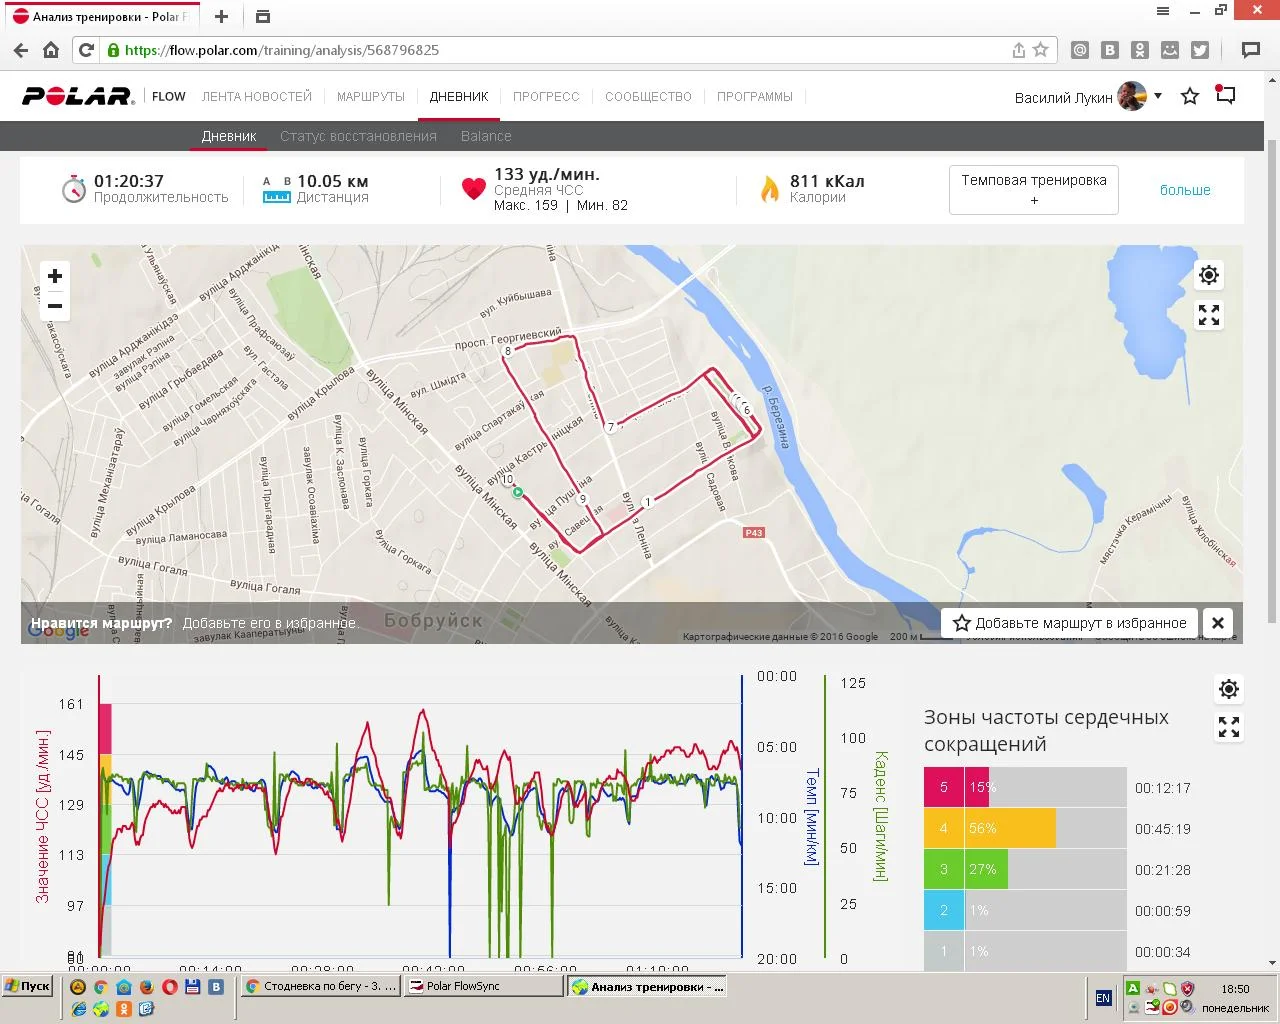Switch to the Balance tab
Viewport: 1280px width, 1024px height.
tap(486, 136)
